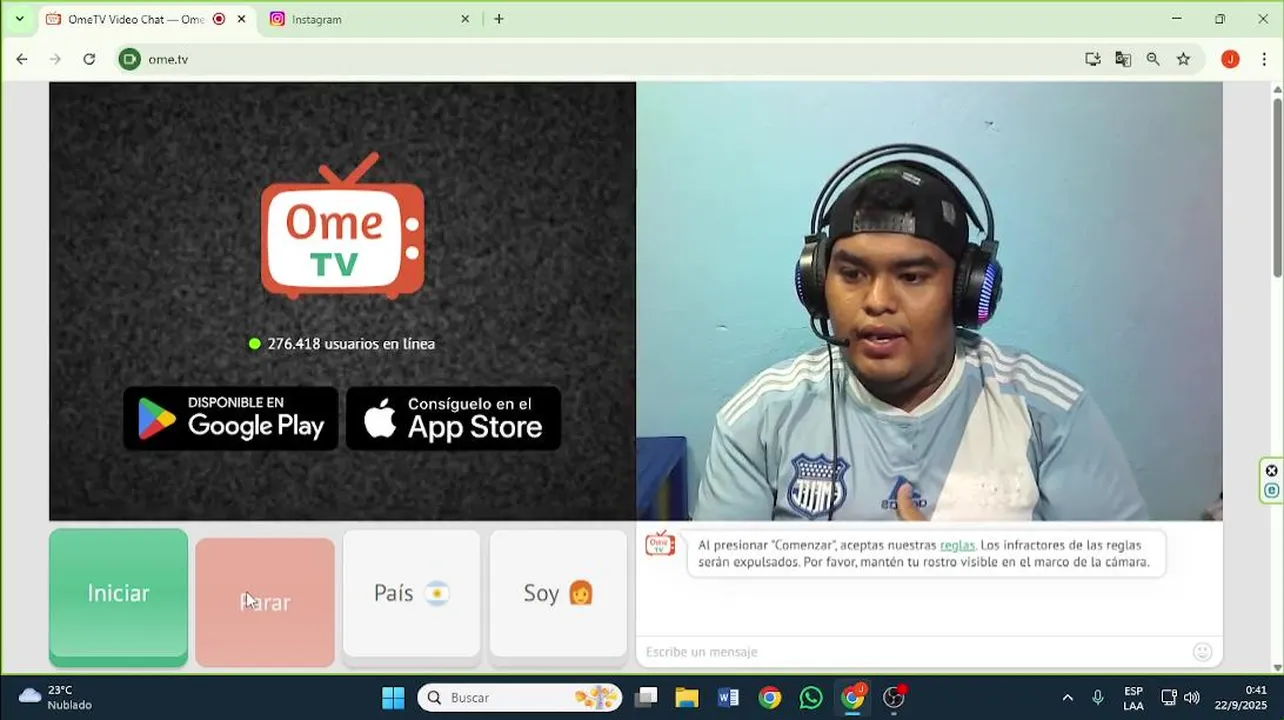This screenshot has height=720, width=1284.
Task: Click the taskbar Buscar search box
Action: [519, 697]
